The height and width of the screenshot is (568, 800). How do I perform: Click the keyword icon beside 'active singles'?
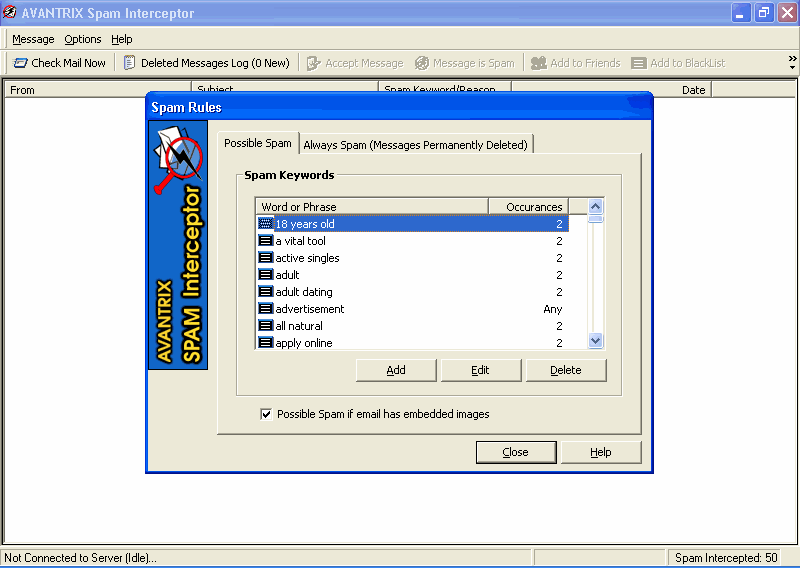[265, 258]
